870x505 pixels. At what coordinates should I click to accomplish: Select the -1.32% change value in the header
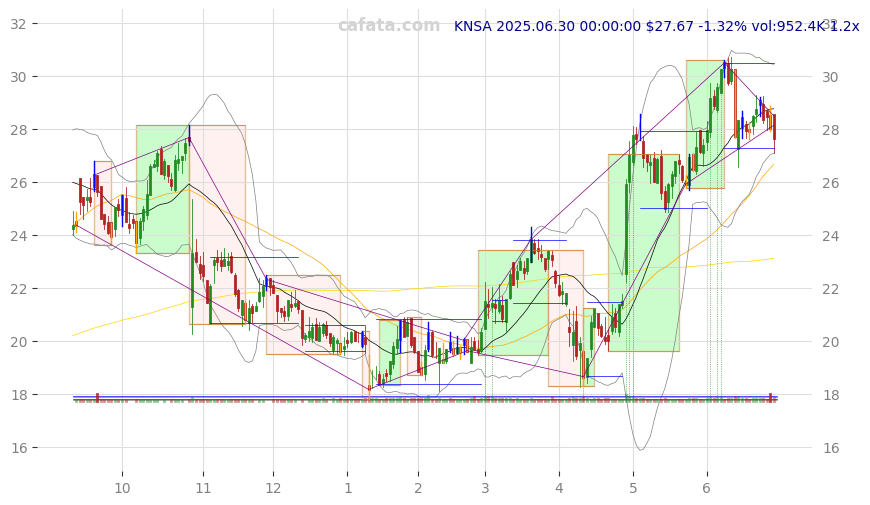pyautogui.click(x=722, y=26)
